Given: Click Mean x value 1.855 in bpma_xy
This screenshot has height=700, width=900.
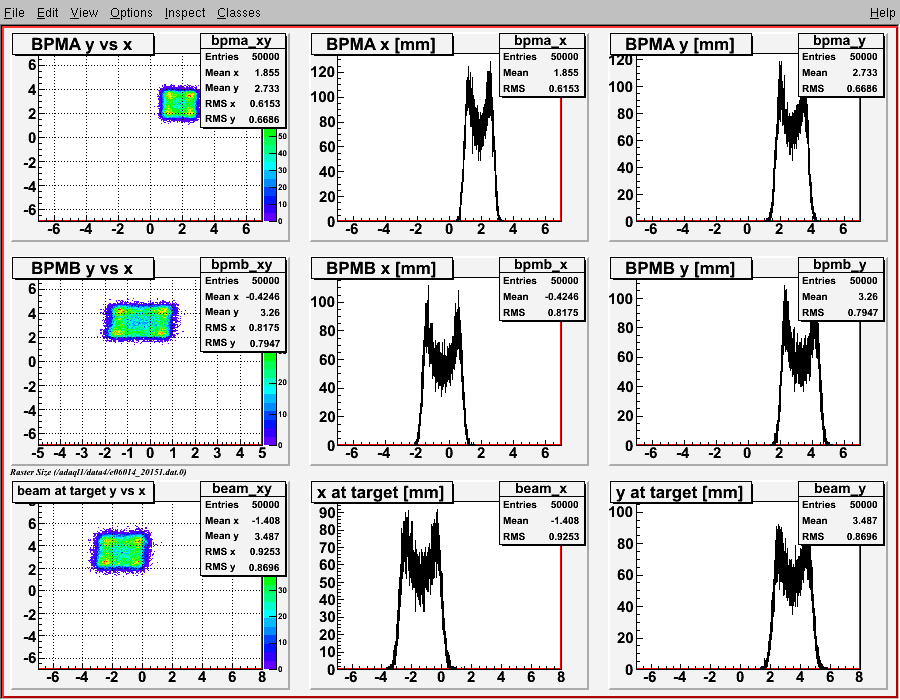Looking at the screenshot, I should pos(267,73).
